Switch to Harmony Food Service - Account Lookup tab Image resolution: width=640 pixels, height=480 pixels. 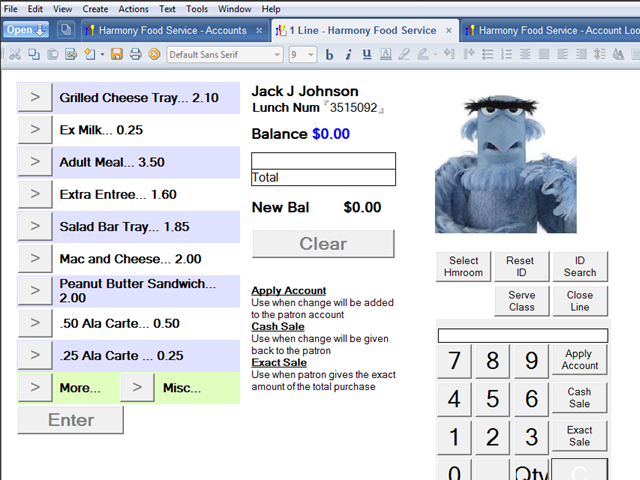coord(551,30)
